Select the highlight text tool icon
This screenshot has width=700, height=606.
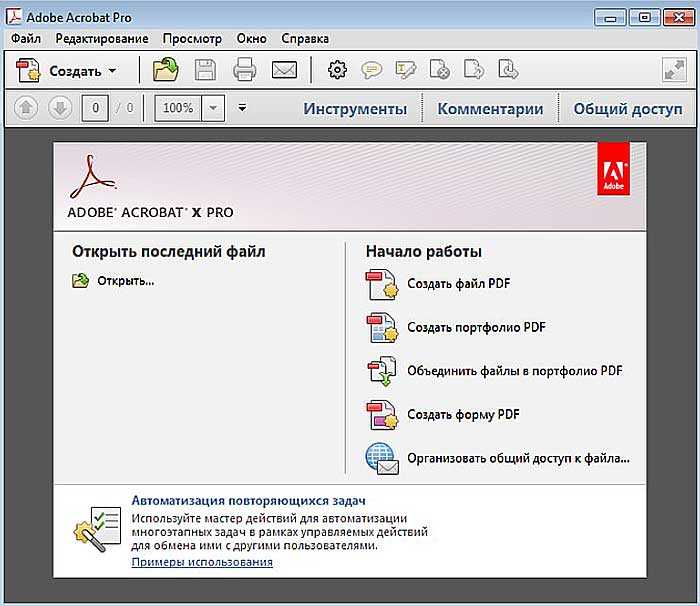click(406, 70)
